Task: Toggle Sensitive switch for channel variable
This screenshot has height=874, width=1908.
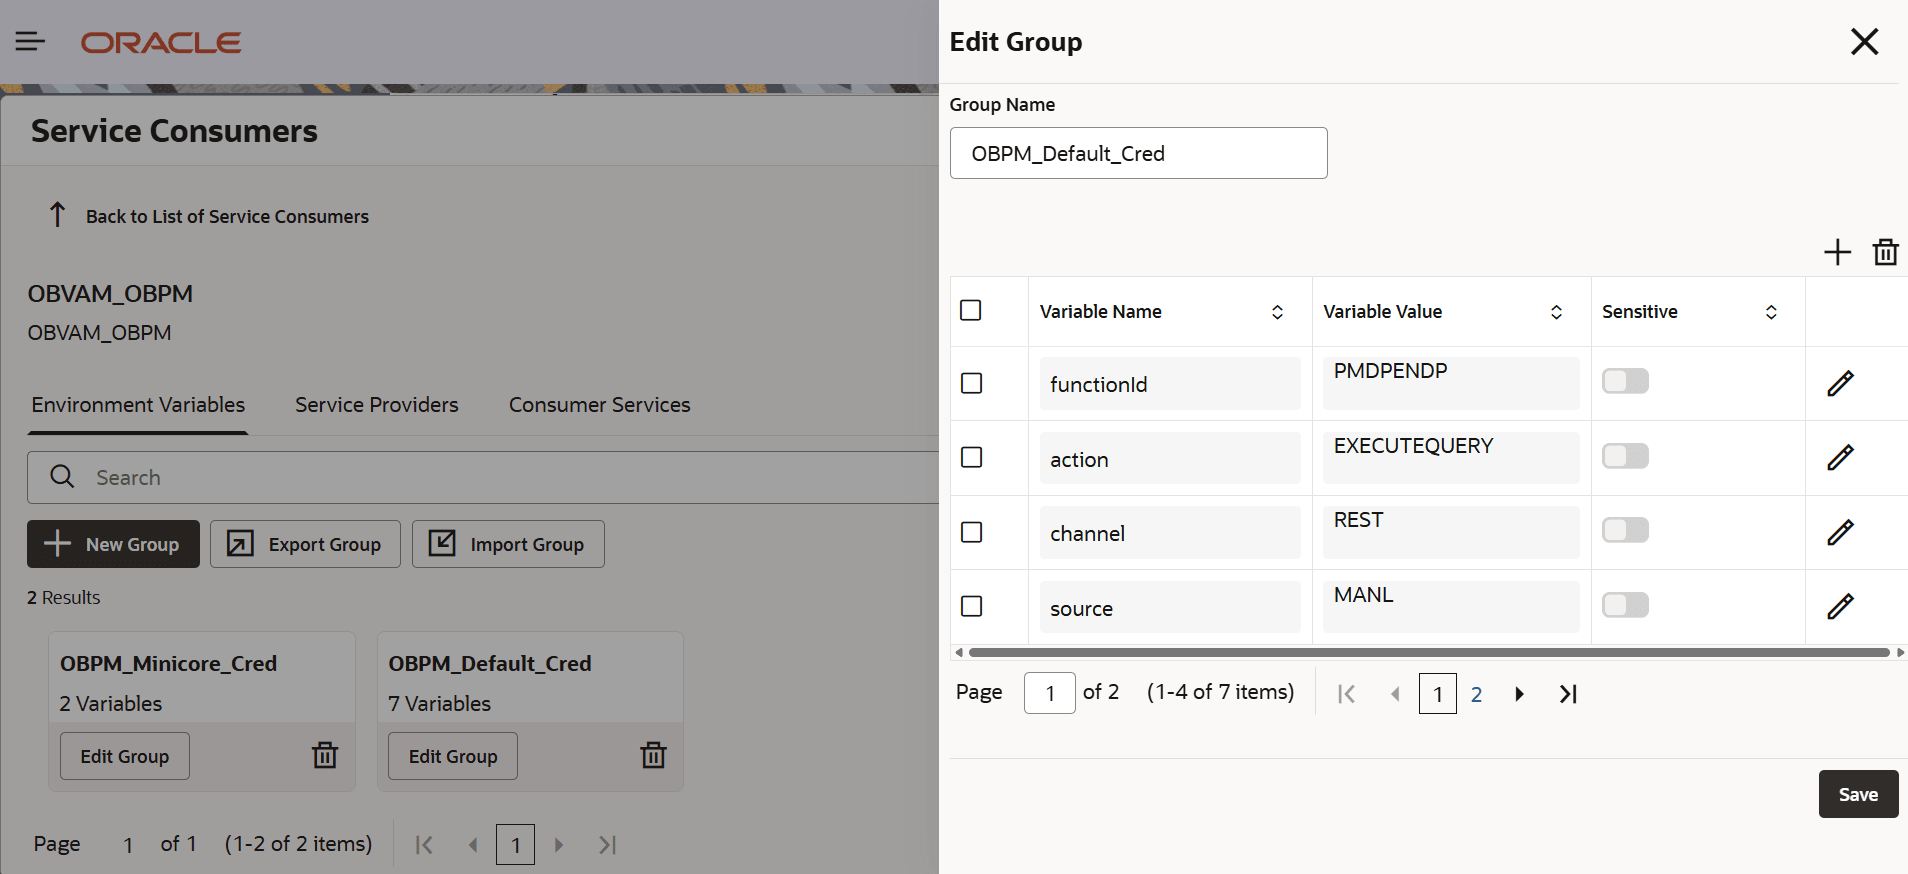Action: pyautogui.click(x=1625, y=531)
